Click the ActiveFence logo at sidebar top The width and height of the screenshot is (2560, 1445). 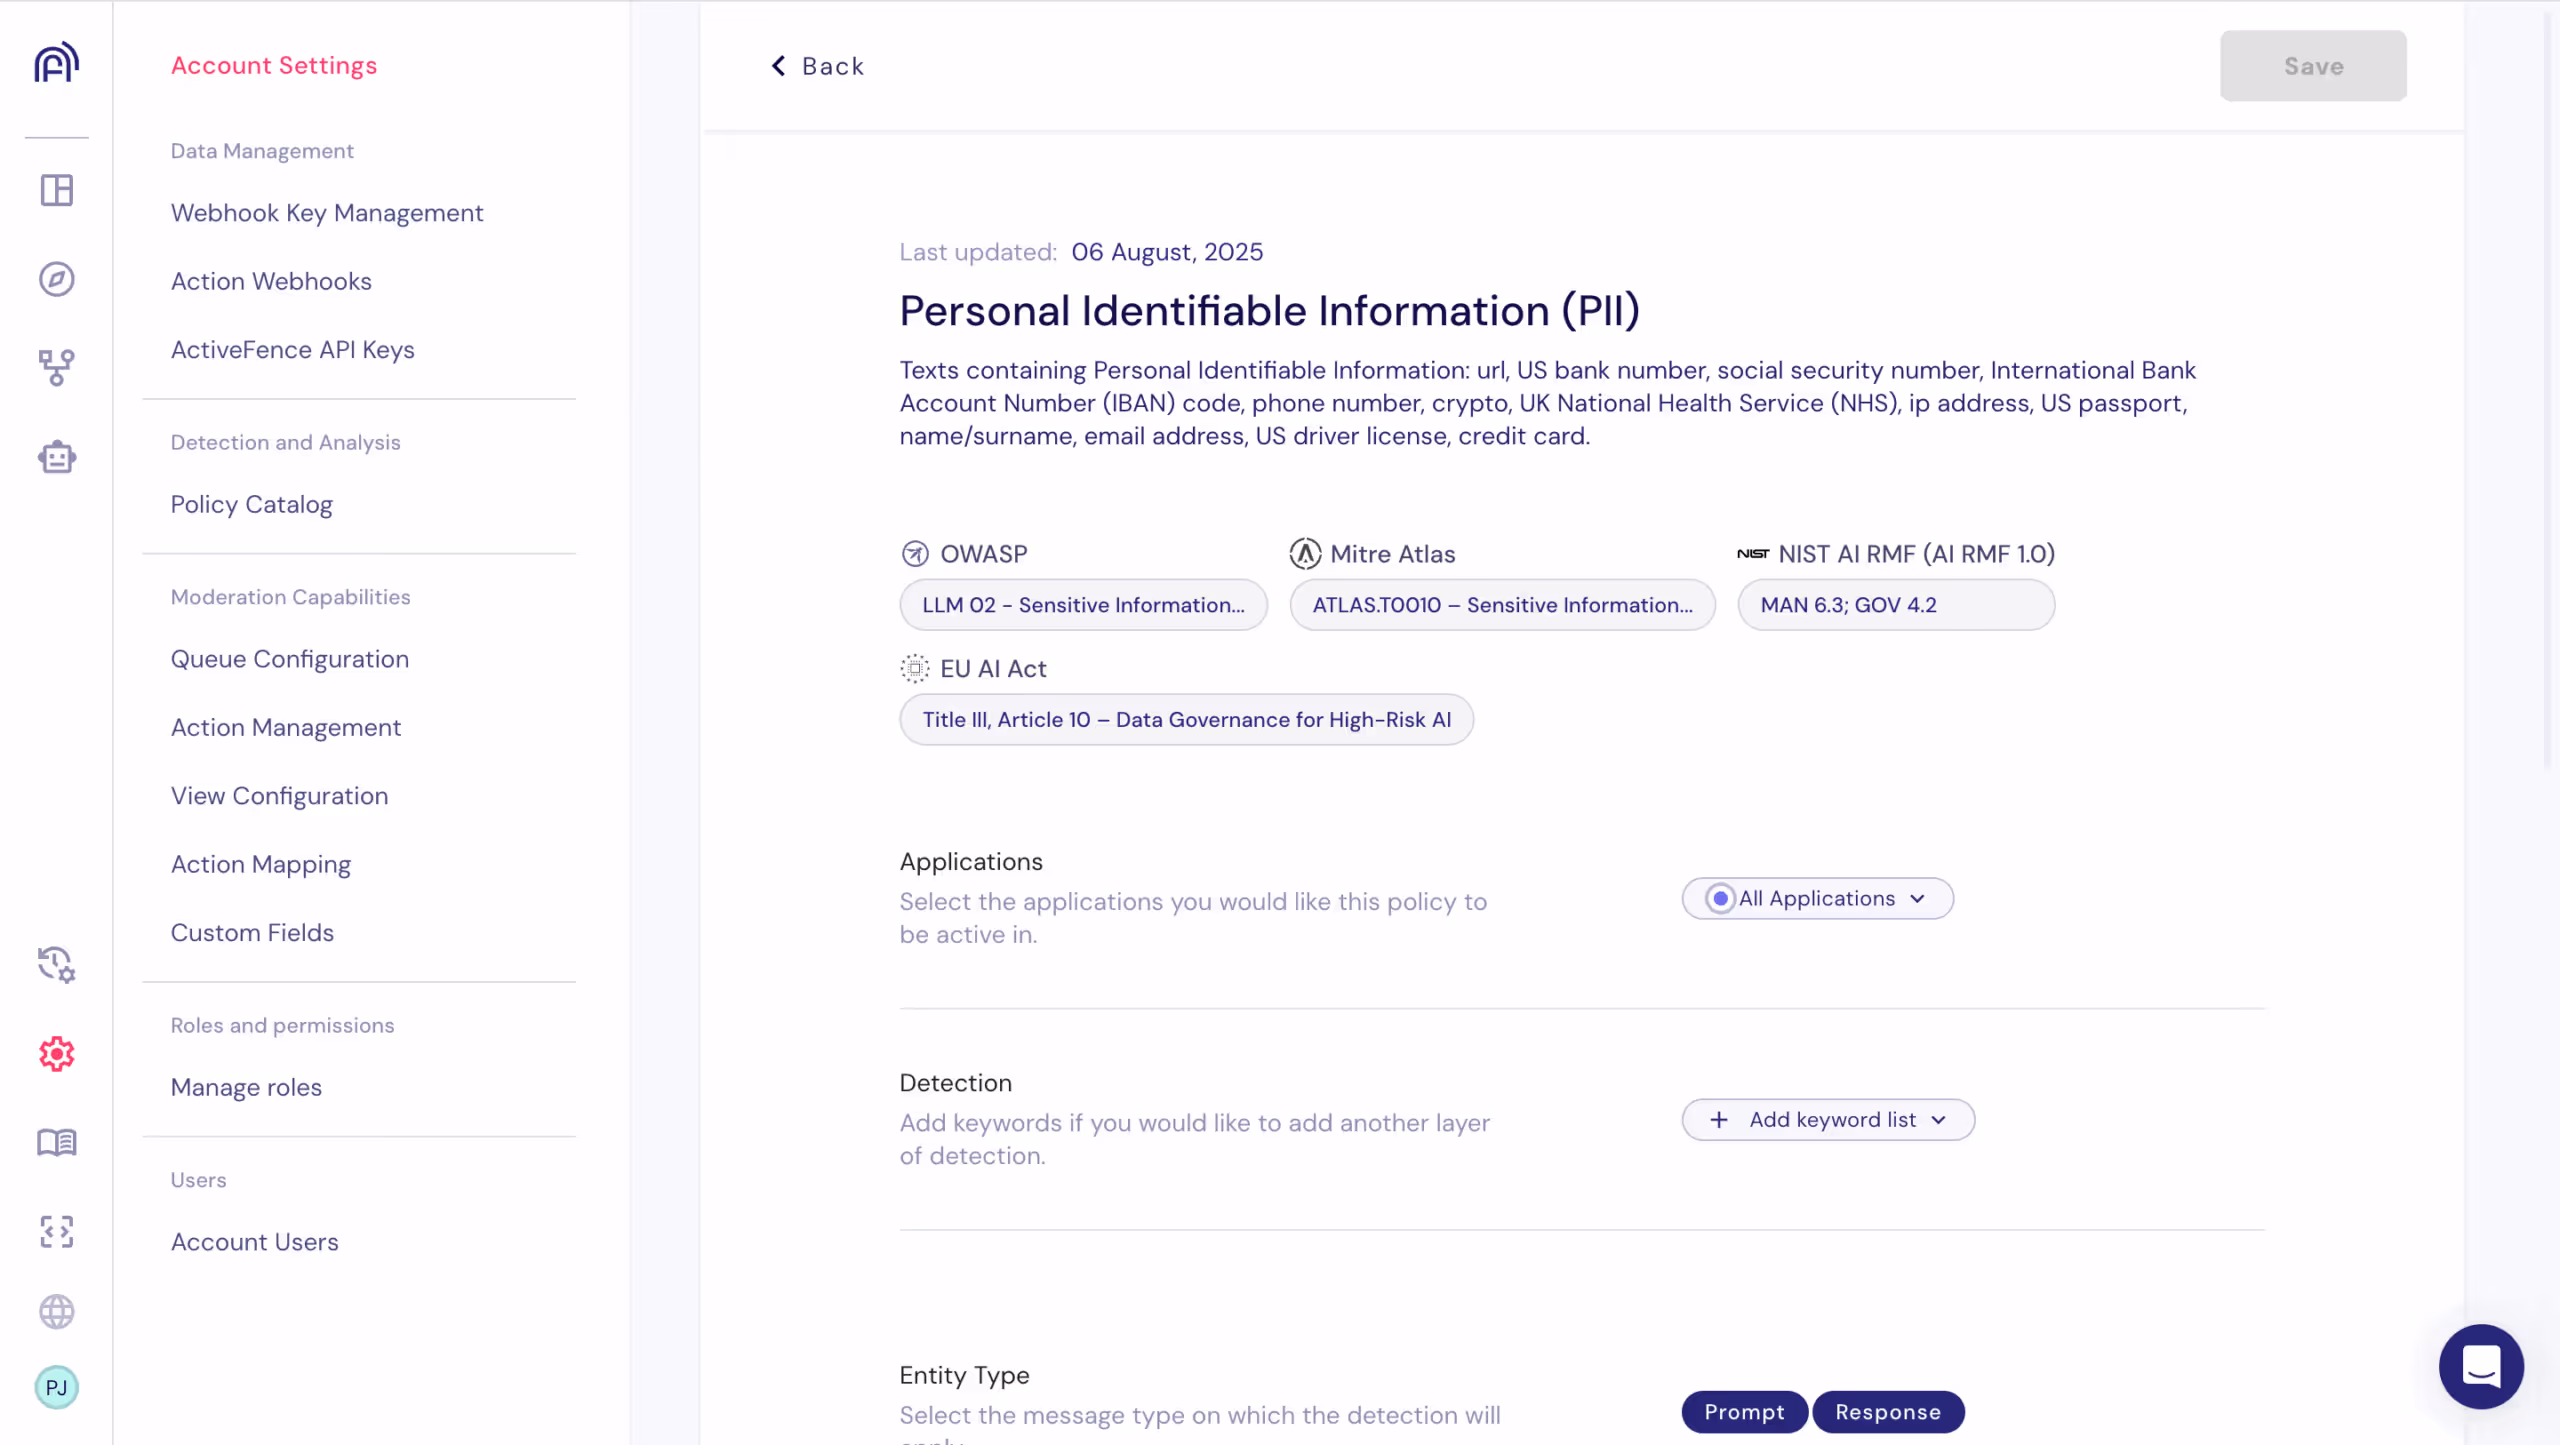(56, 62)
